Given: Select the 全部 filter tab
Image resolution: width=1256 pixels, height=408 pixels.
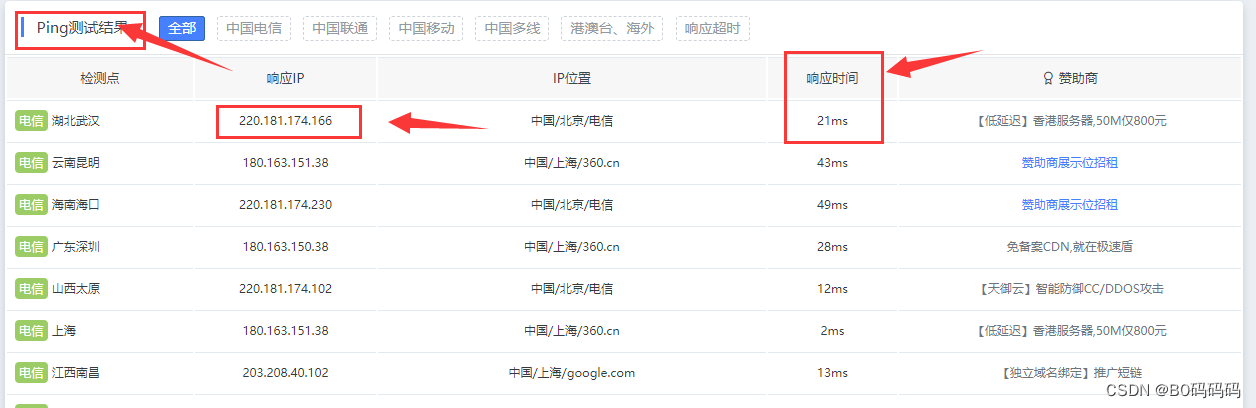Looking at the screenshot, I should [182, 28].
